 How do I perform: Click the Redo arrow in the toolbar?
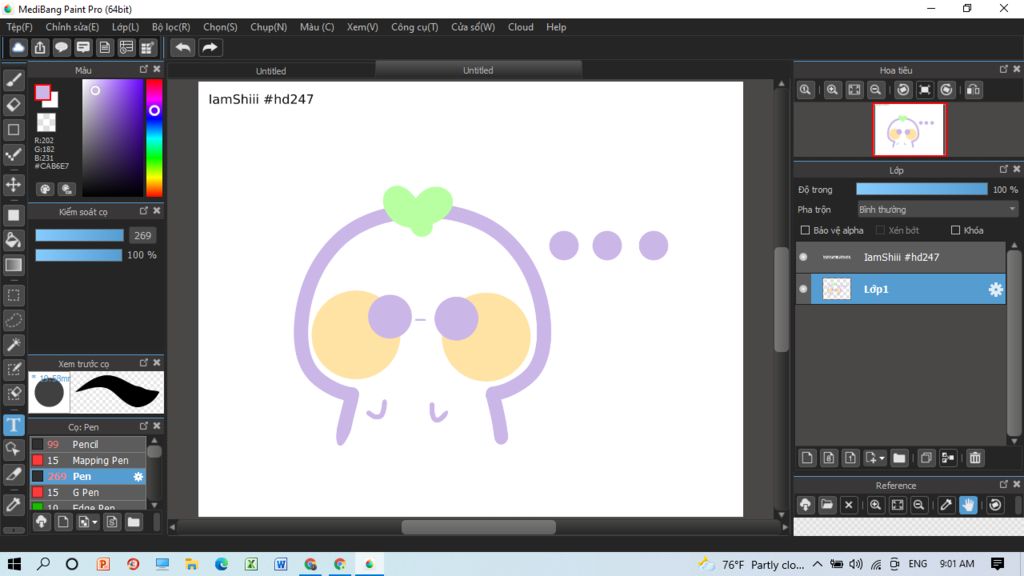(x=210, y=48)
